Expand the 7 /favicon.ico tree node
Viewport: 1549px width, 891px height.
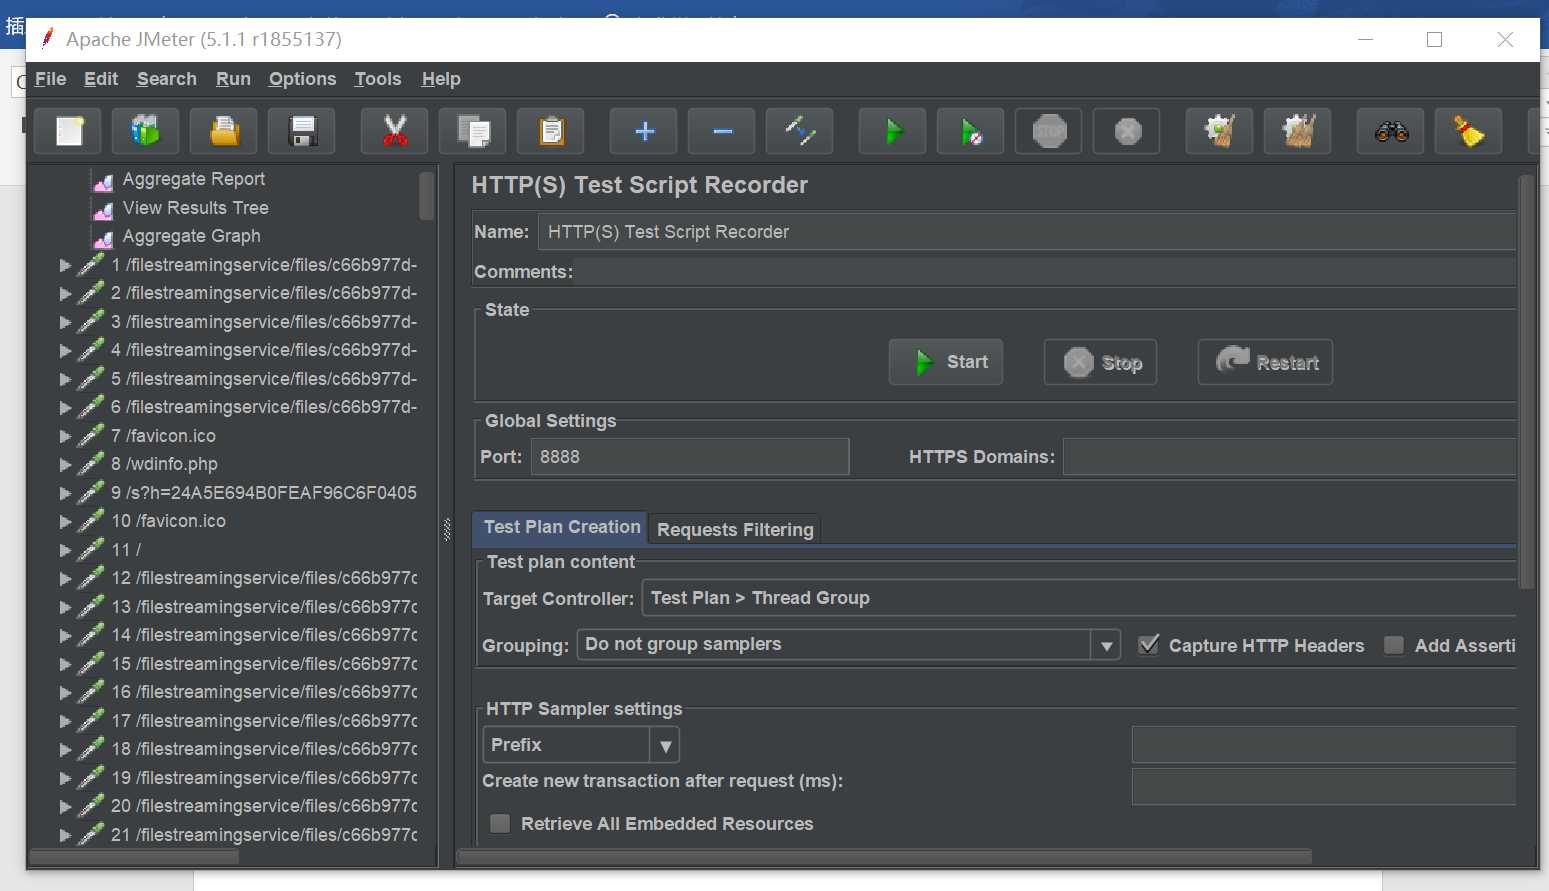pos(65,436)
